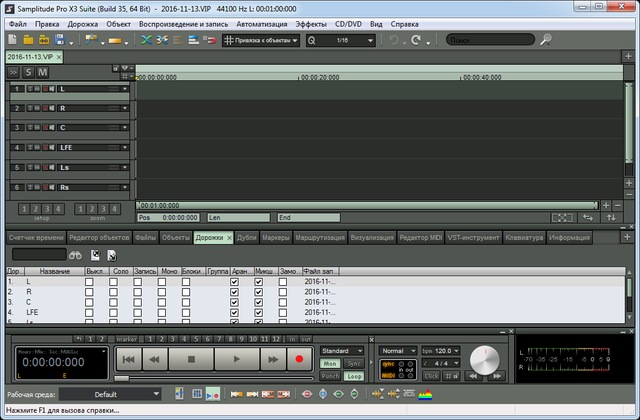Click the Undo arrow icon
This screenshot has height=420, width=640.
click(394, 41)
